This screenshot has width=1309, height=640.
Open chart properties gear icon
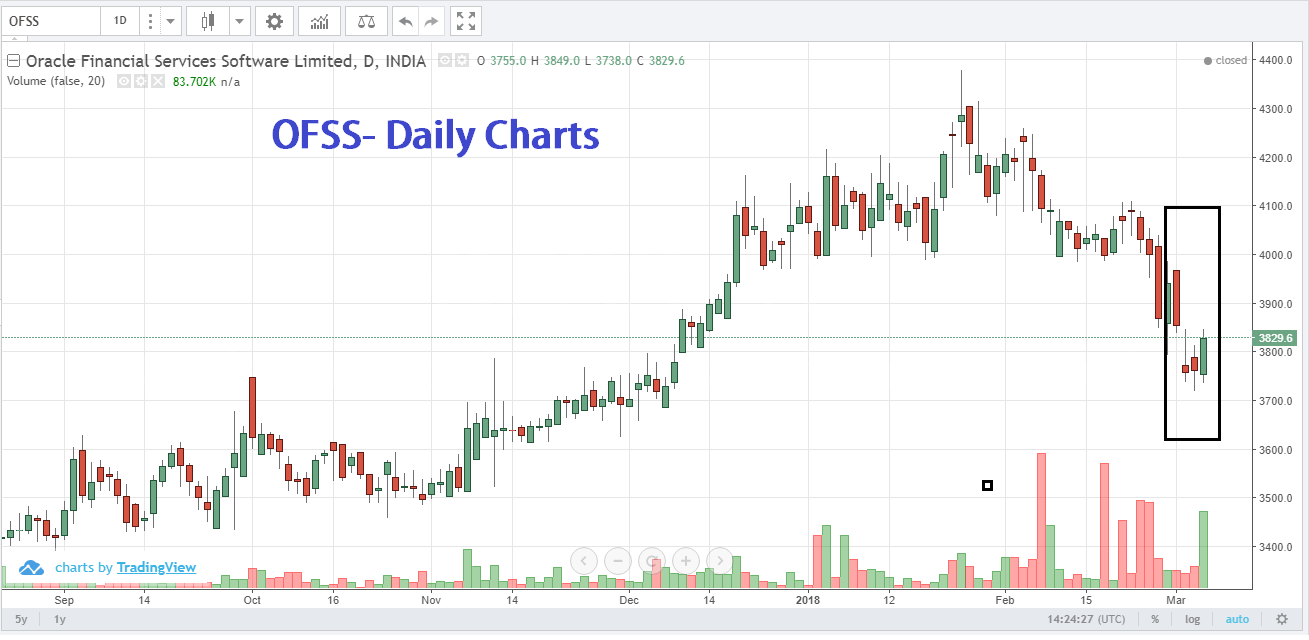274,20
